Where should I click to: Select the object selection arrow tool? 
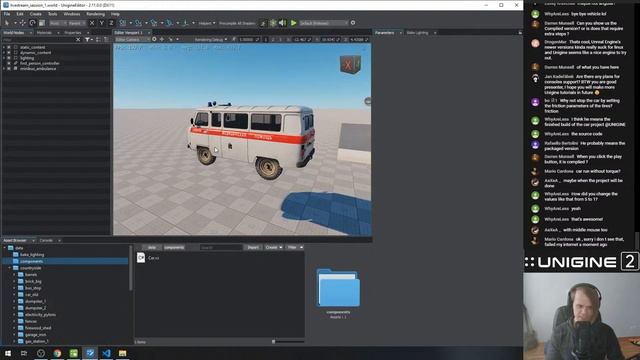(x=7, y=23)
